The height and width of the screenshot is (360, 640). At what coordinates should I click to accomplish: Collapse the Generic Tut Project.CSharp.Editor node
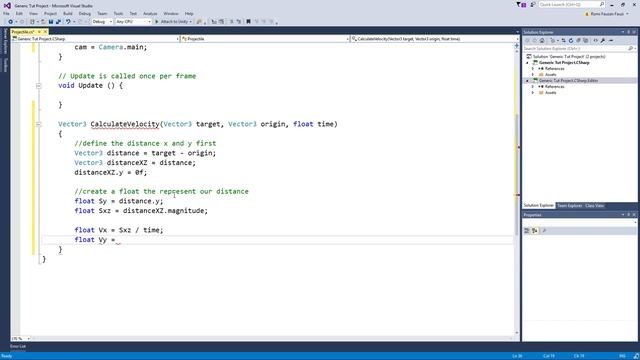(x=527, y=81)
